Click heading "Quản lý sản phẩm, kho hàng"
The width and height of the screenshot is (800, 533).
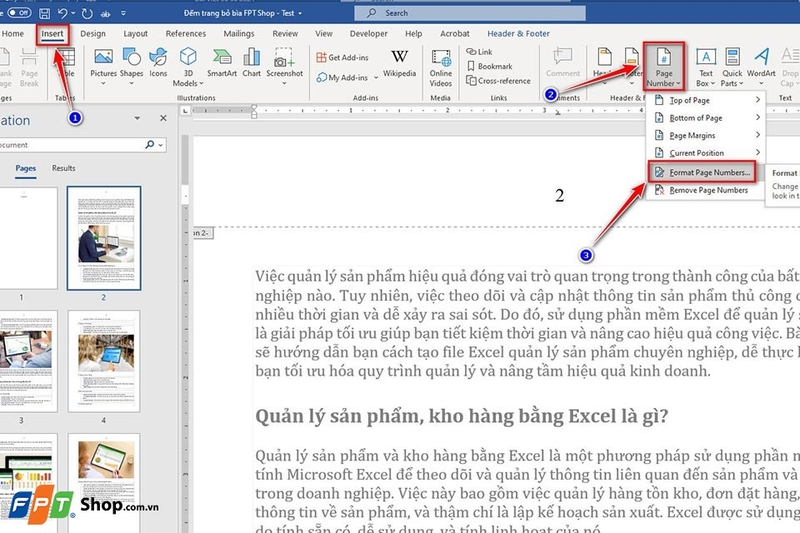[x=461, y=416]
